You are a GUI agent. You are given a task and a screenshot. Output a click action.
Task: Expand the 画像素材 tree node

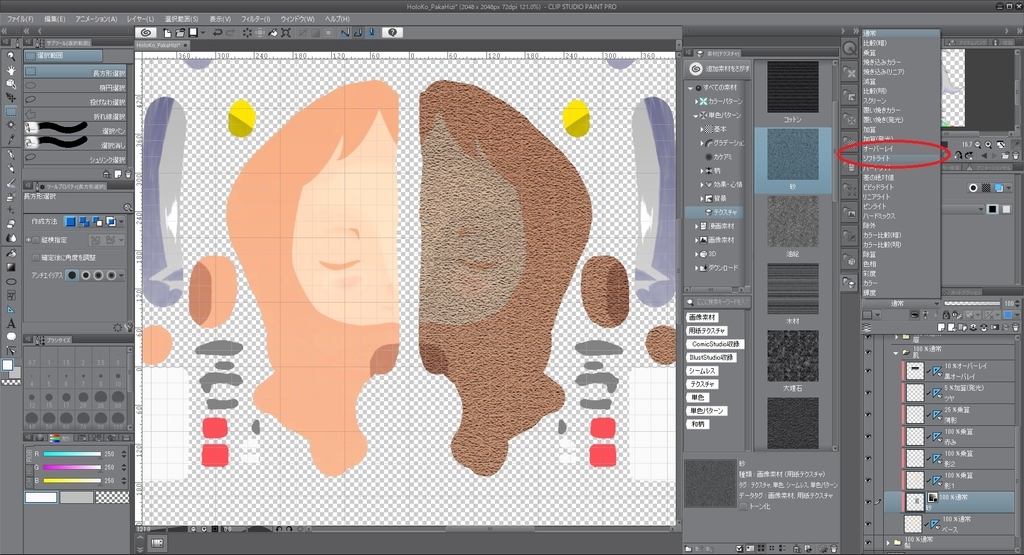(696, 240)
